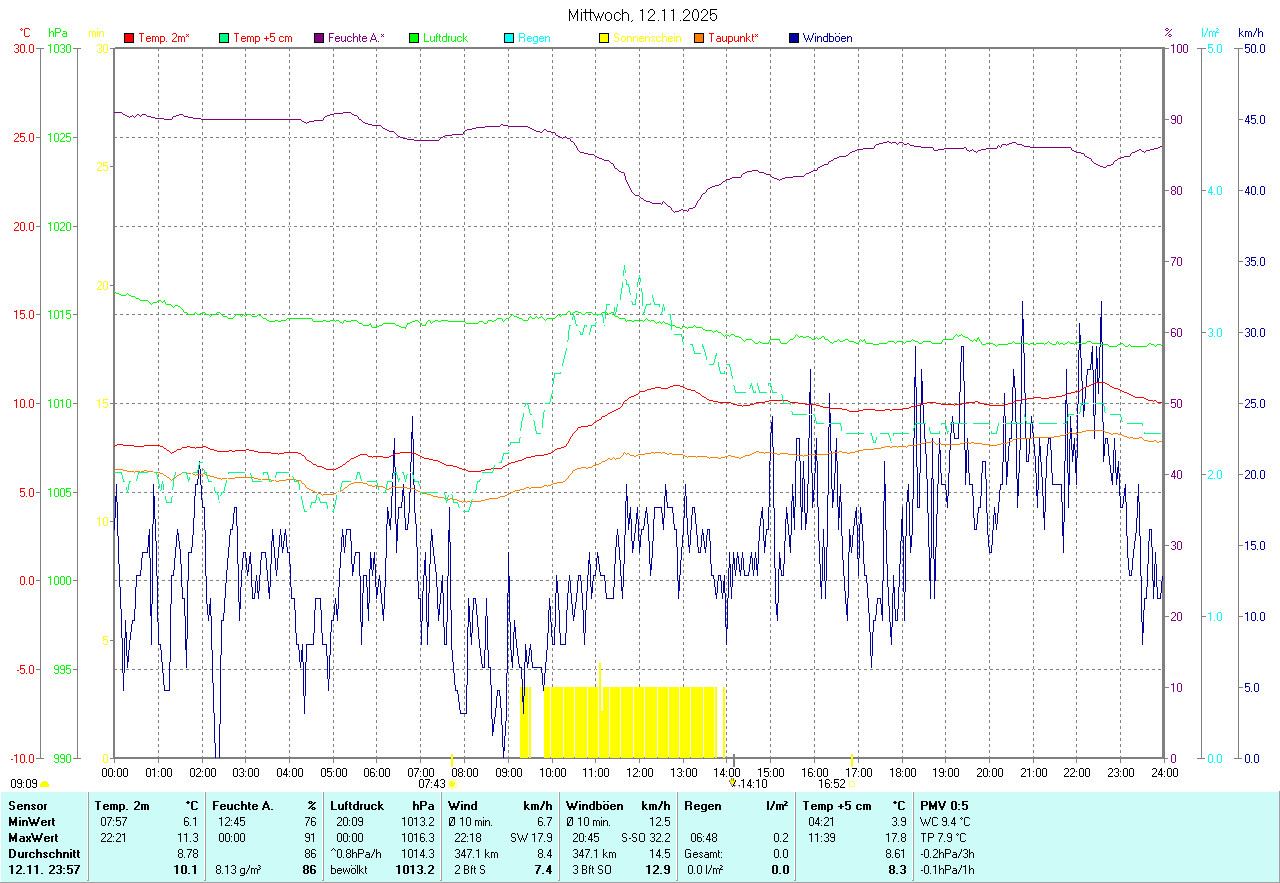Click the purple Feuchte A. legend square
1280x883 pixels.
pyautogui.click(x=319, y=38)
